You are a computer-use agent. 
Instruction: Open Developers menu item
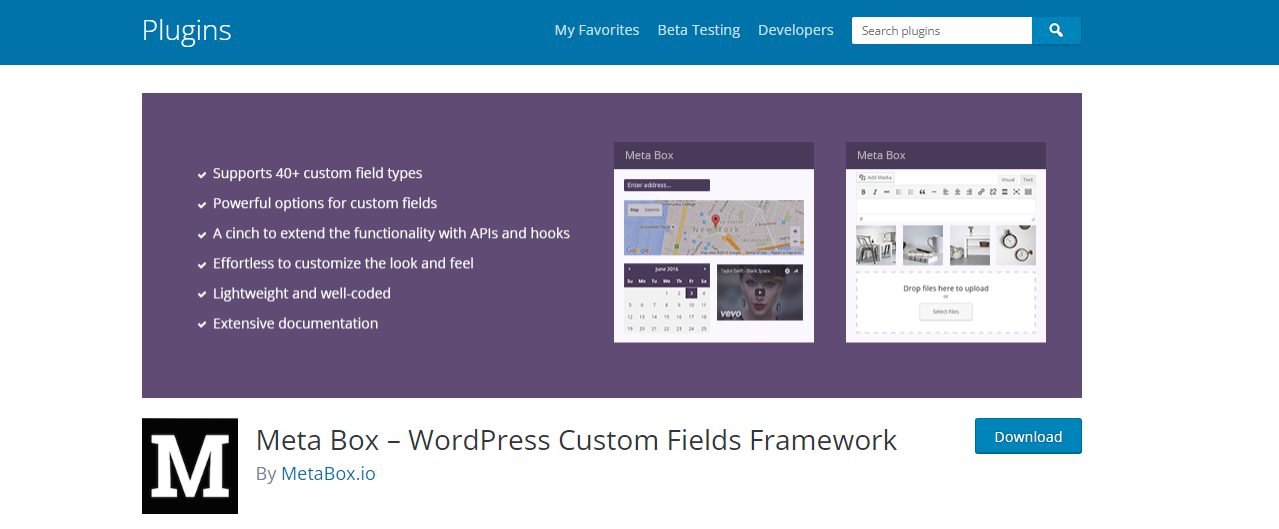(796, 30)
